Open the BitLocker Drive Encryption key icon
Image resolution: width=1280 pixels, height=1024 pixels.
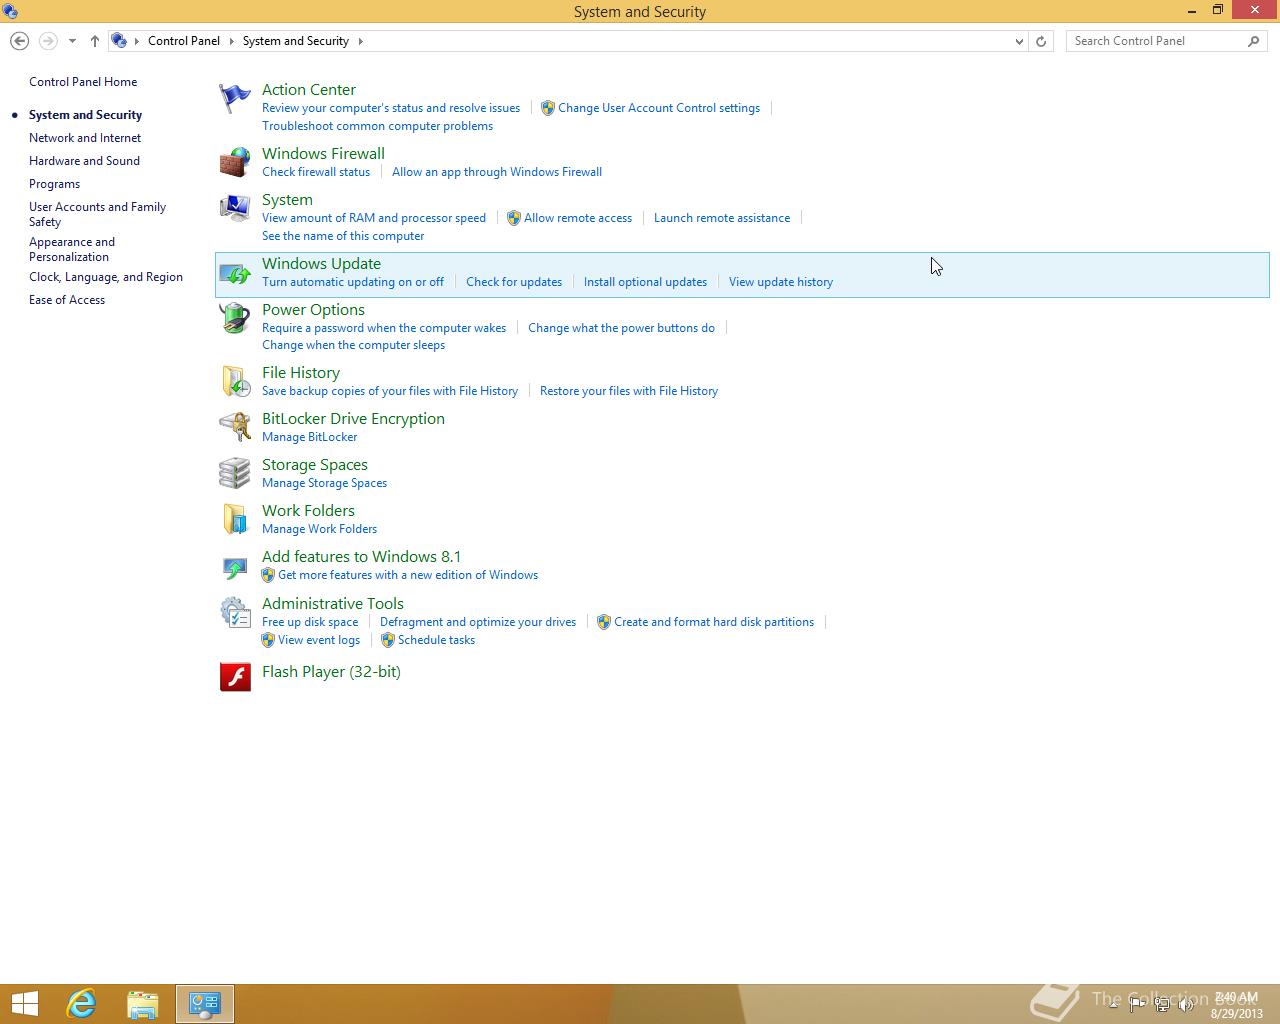click(235, 427)
